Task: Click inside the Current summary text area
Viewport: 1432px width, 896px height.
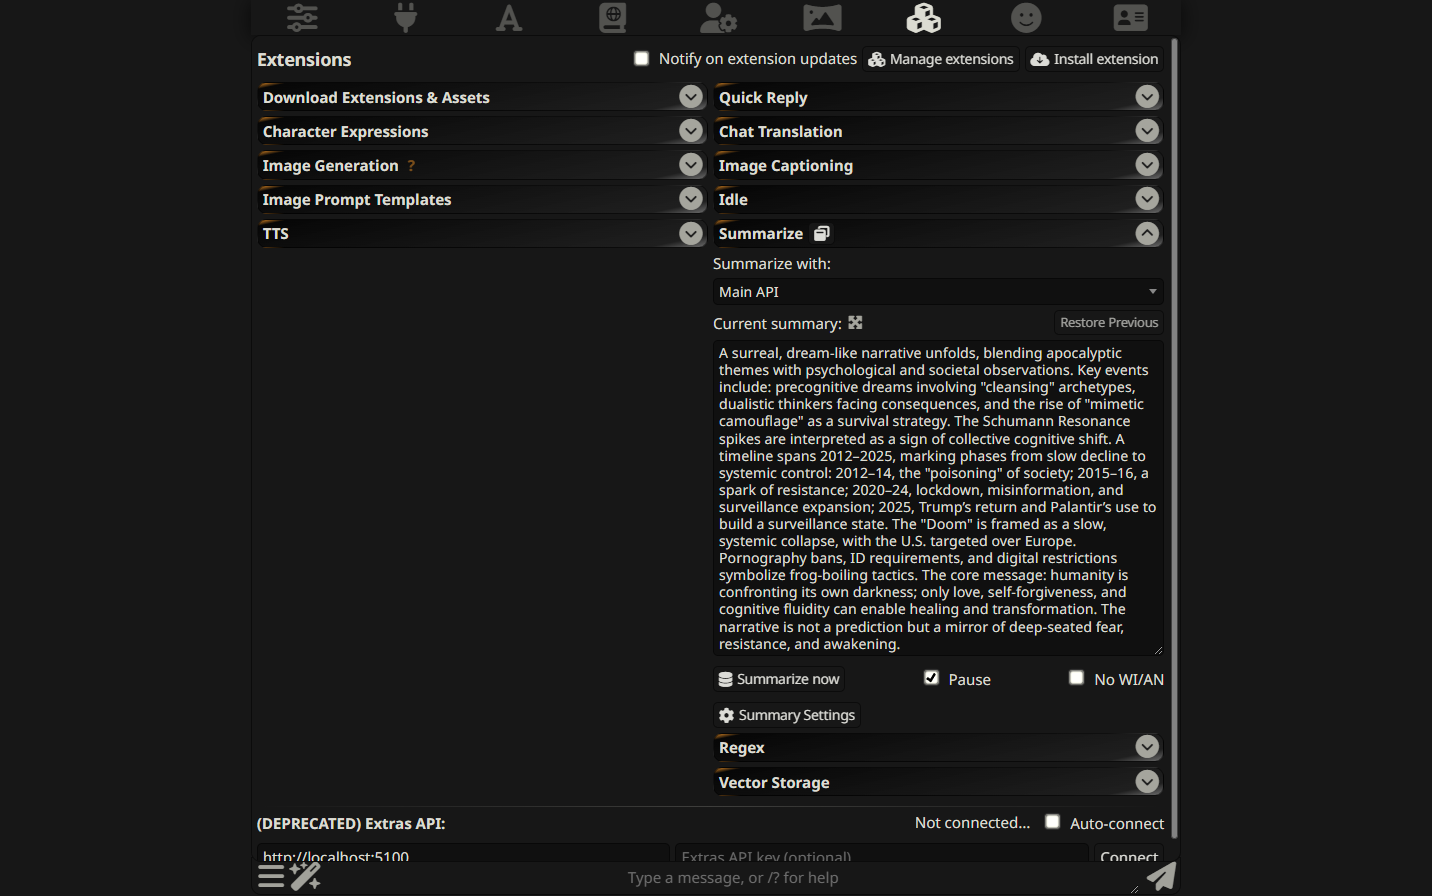Action: pos(938,498)
